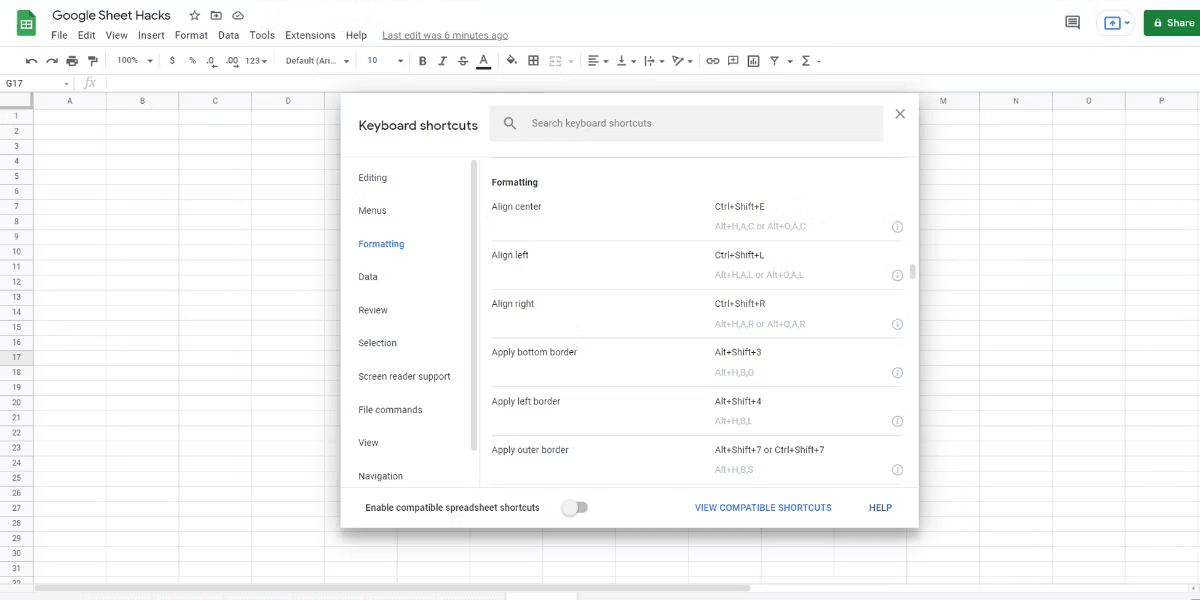The width and height of the screenshot is (1200, 600).
Task: Click the undo icon in the toolbar
Action: (31, 61)
